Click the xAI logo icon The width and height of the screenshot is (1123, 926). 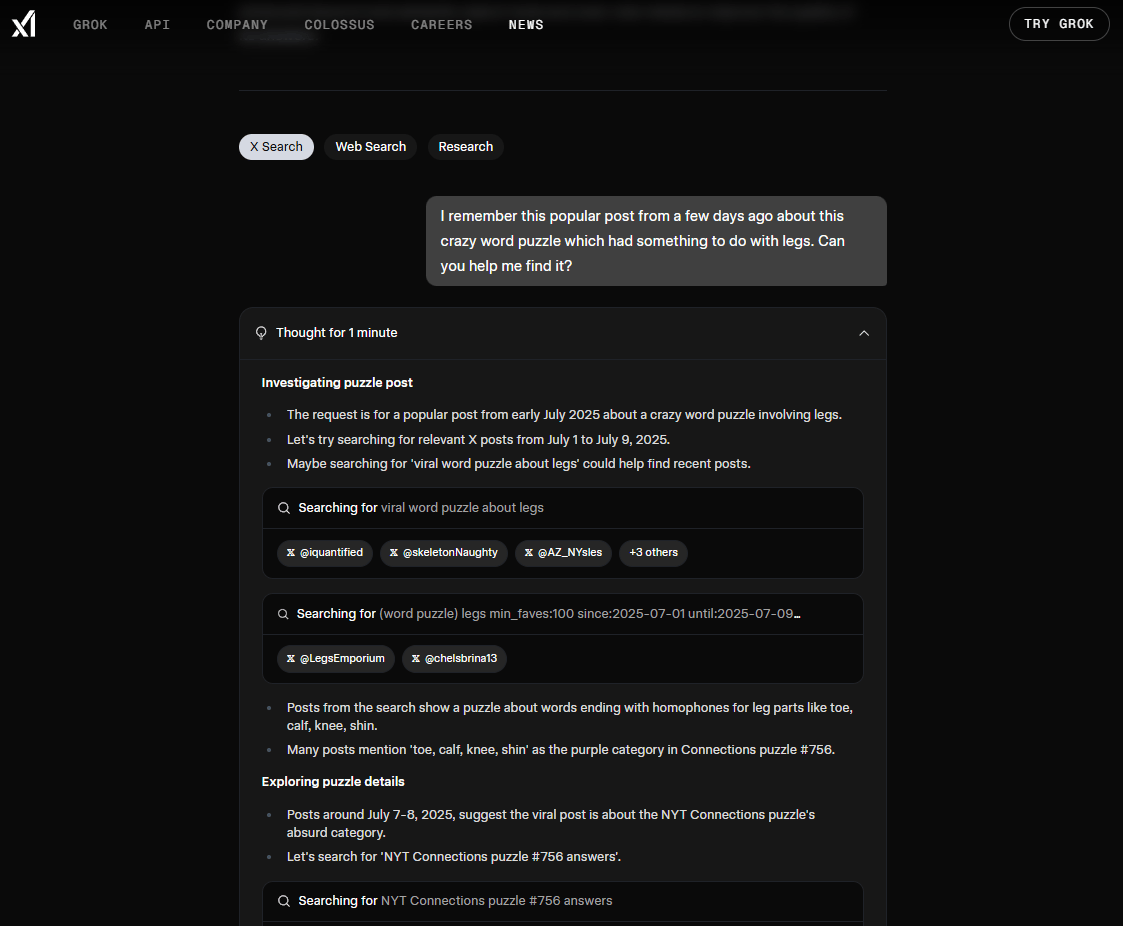click(x=24, y=24)
